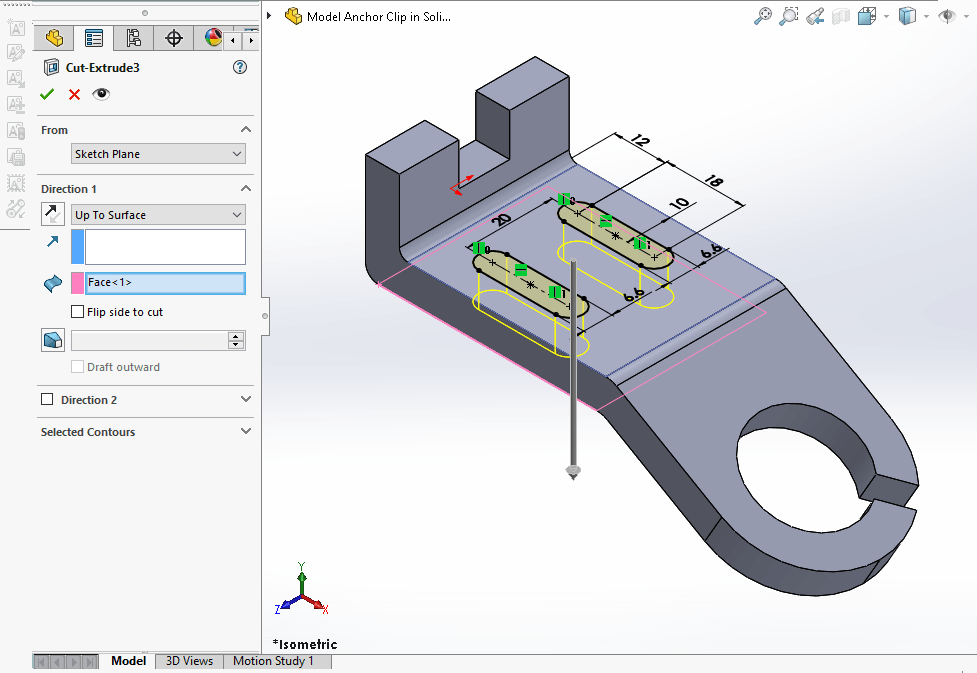
Task: Click the Hide/Show Items eye icon
Action: (946, 16)
